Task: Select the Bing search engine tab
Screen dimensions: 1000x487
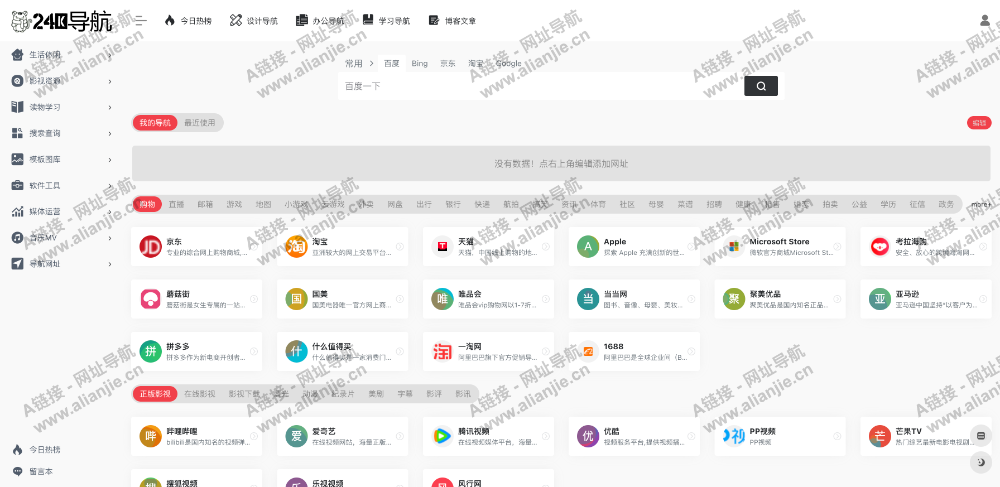Action: pos(420,63)
